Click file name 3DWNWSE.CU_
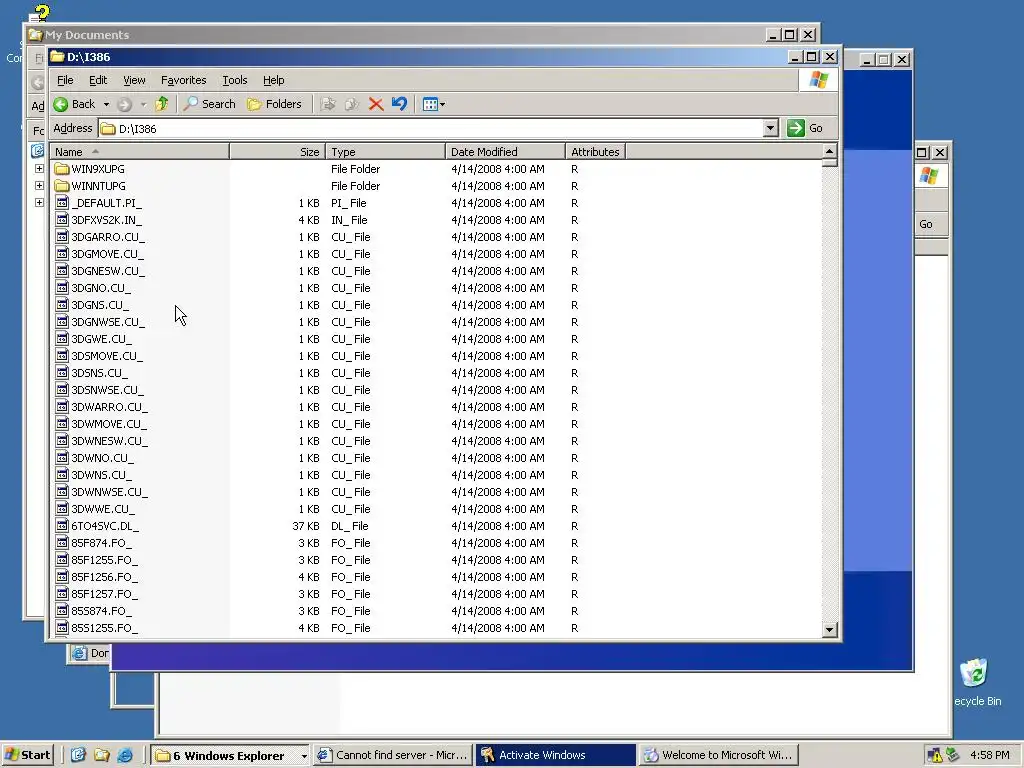The image size is (1024, 768). pos(109,492)
